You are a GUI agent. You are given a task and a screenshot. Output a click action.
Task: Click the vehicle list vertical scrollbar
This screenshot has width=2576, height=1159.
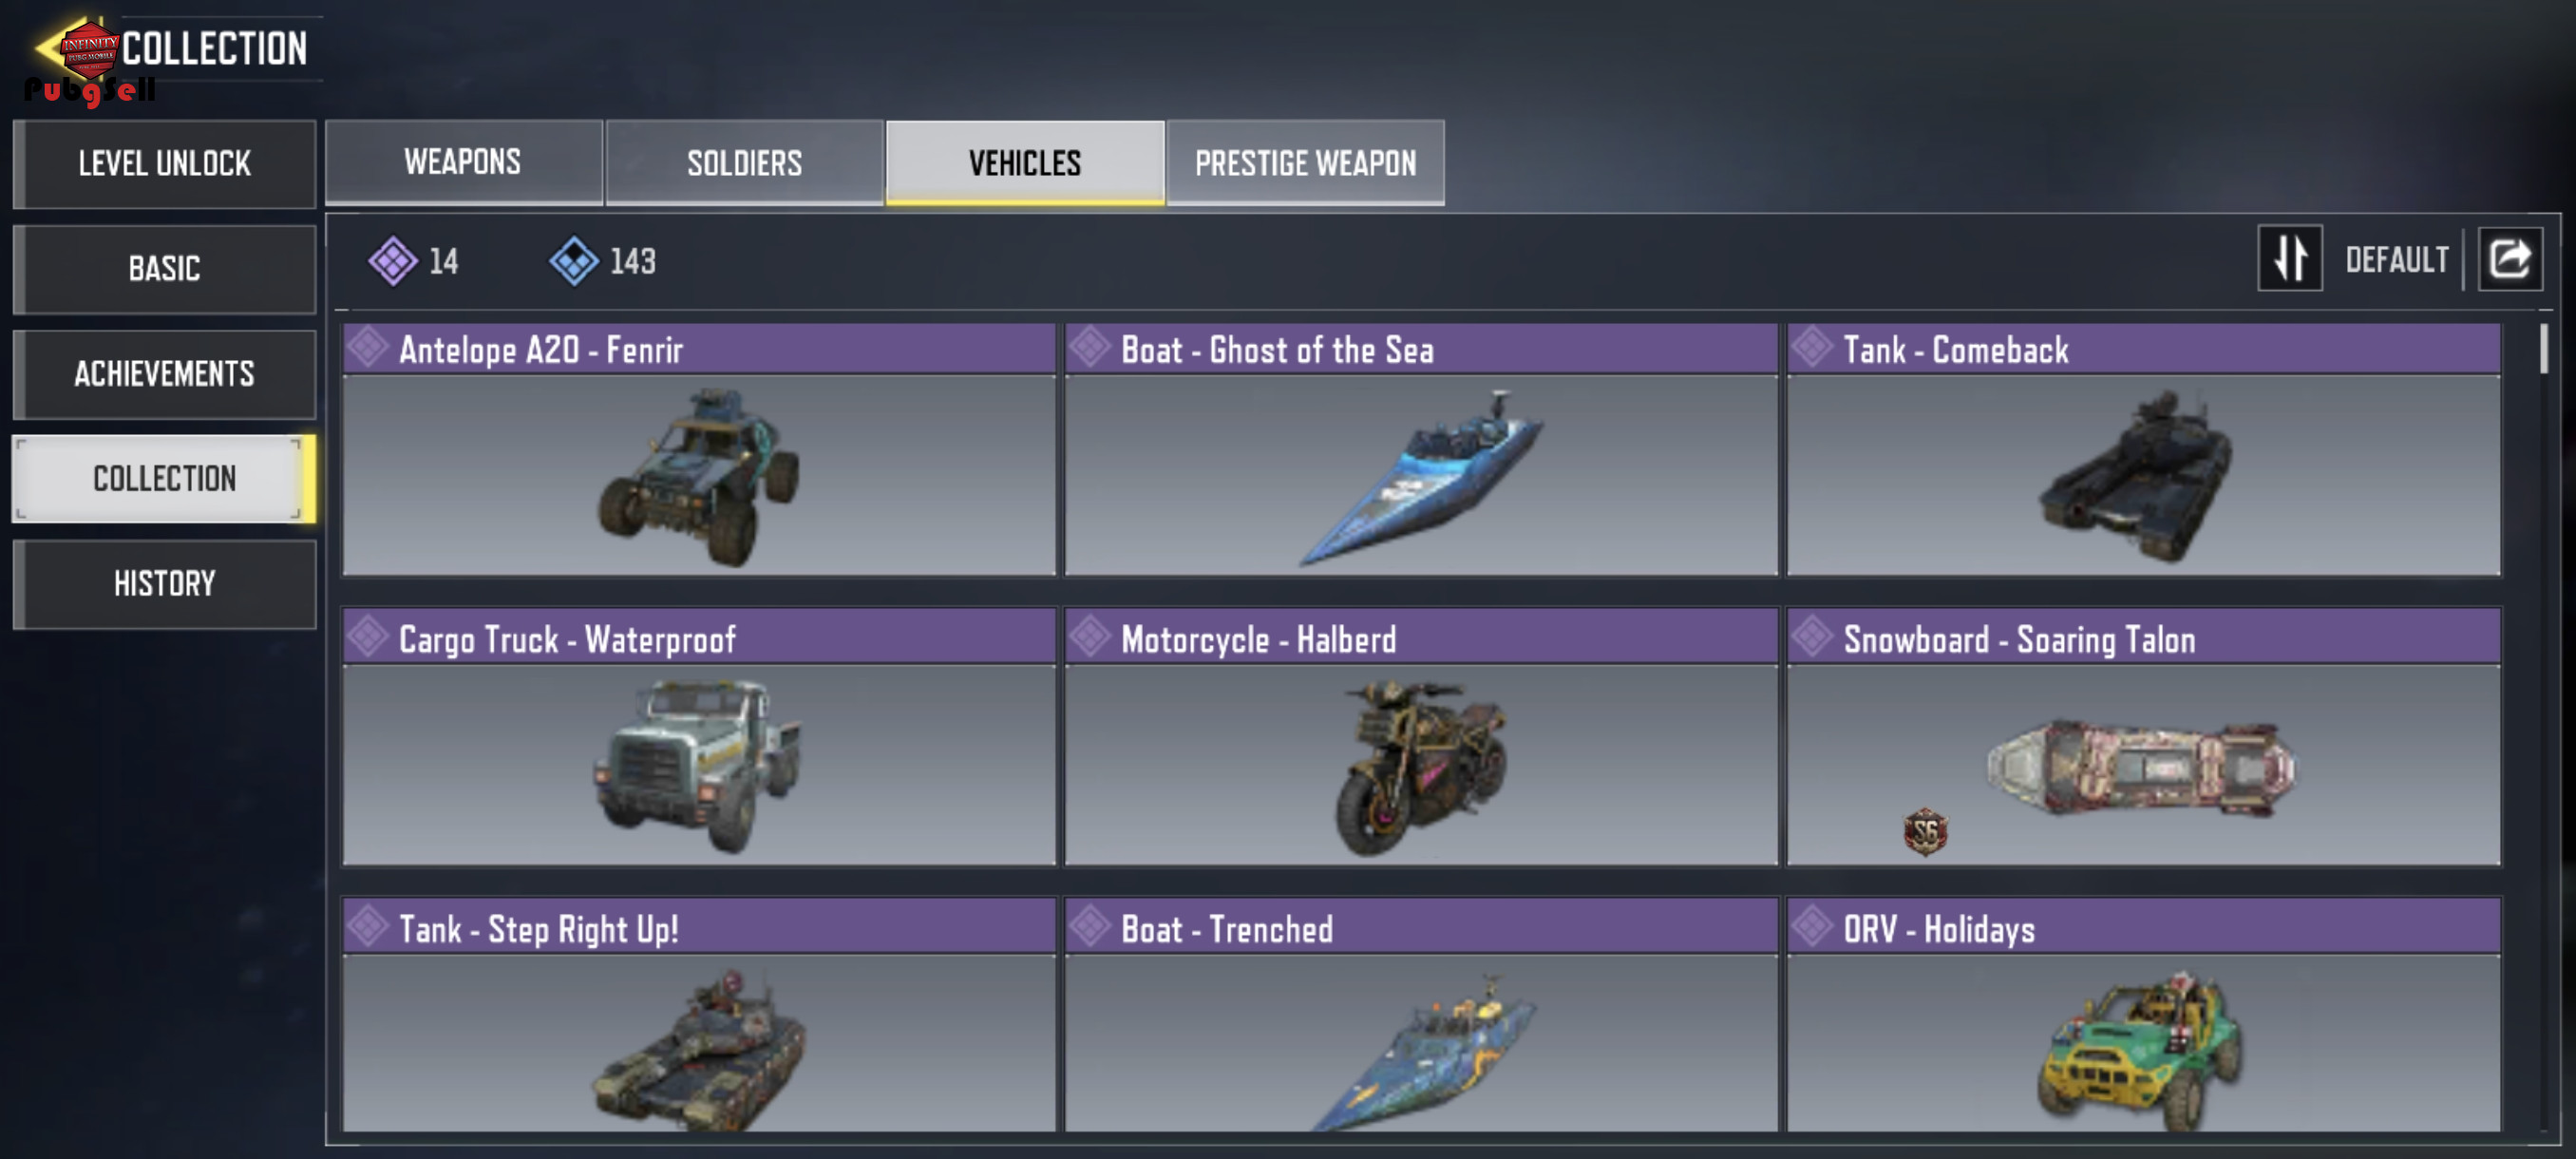coord(2544,730)
